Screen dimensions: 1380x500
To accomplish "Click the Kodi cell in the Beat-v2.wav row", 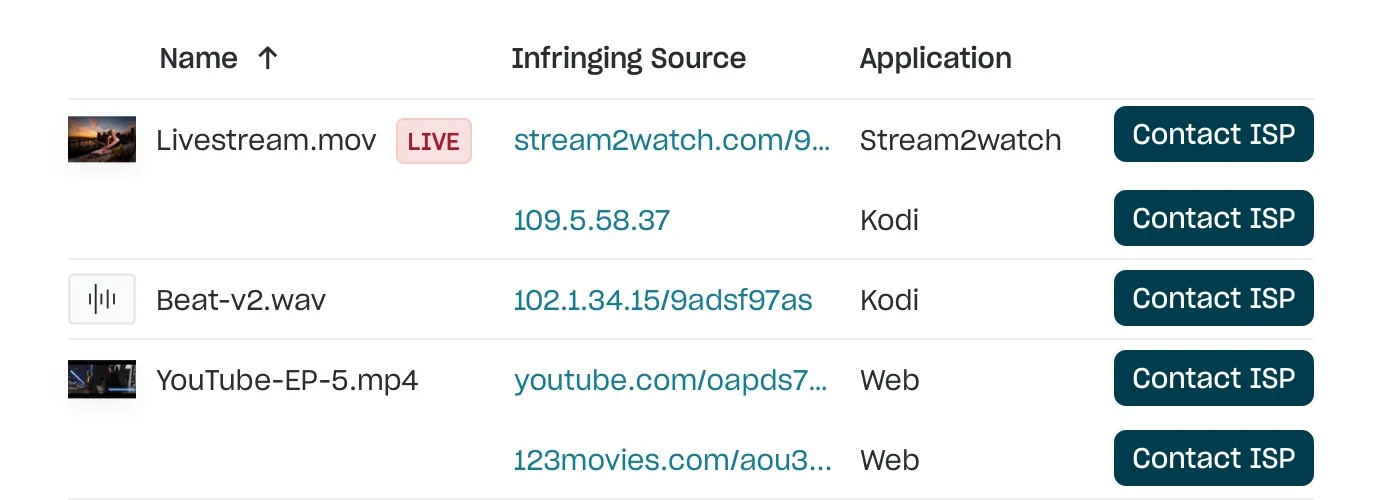I will 889,300.
